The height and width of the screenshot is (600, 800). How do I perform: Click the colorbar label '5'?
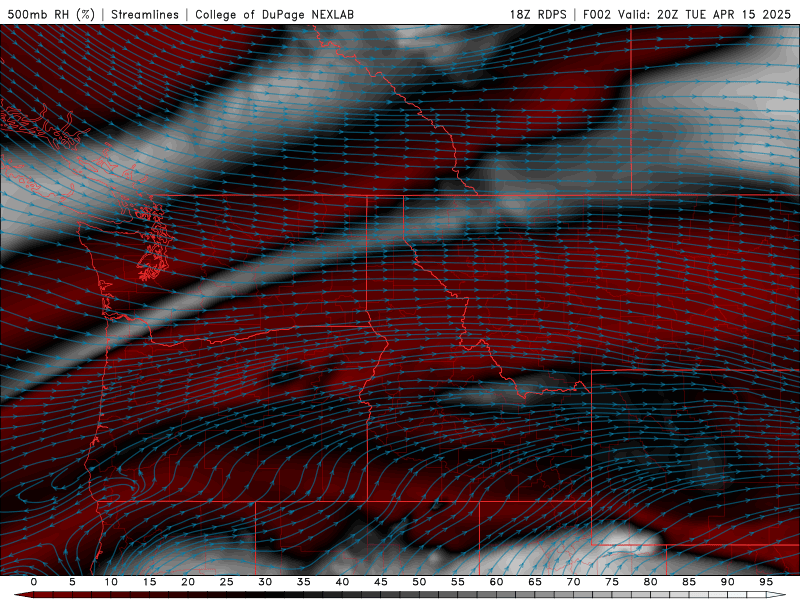(72, 582)
